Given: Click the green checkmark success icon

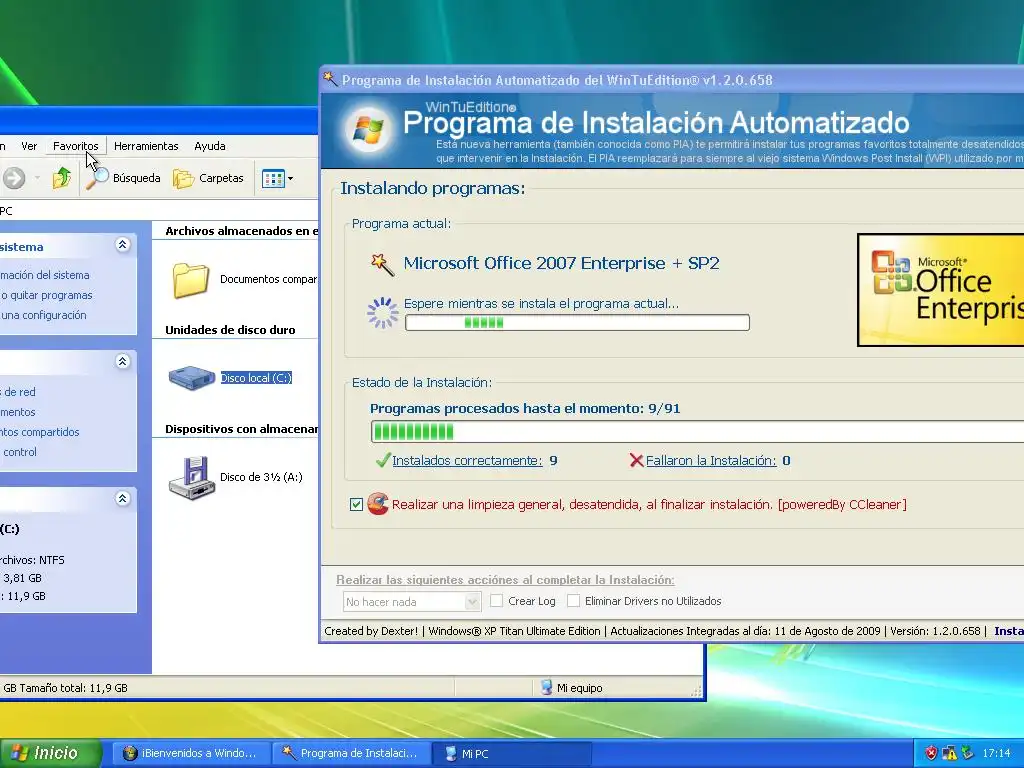Looking at the screenshot, I should [383, 460].
